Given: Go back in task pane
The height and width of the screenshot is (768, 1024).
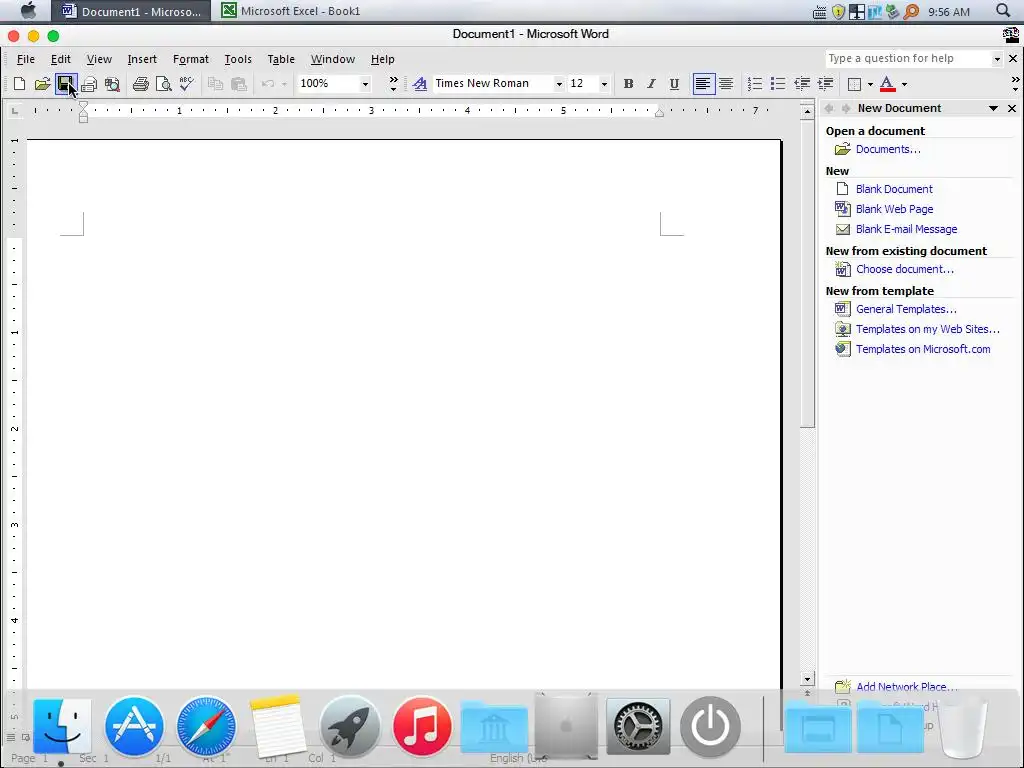Looking at the screenshot, I should [x=829, y=108].
